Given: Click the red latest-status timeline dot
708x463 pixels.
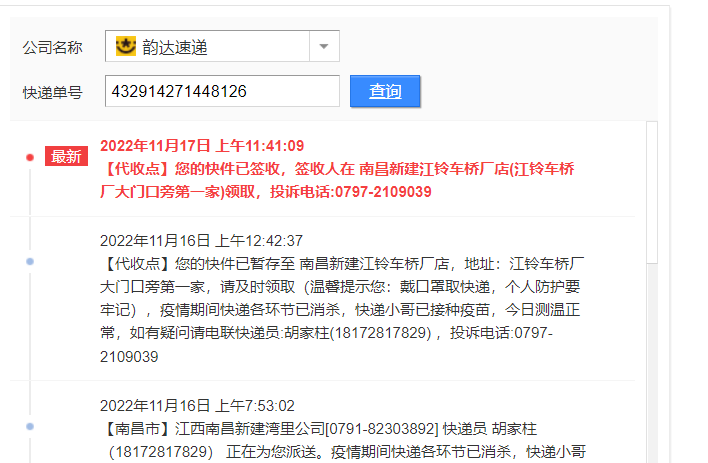Looking at the screenshot, I should 30,157.
